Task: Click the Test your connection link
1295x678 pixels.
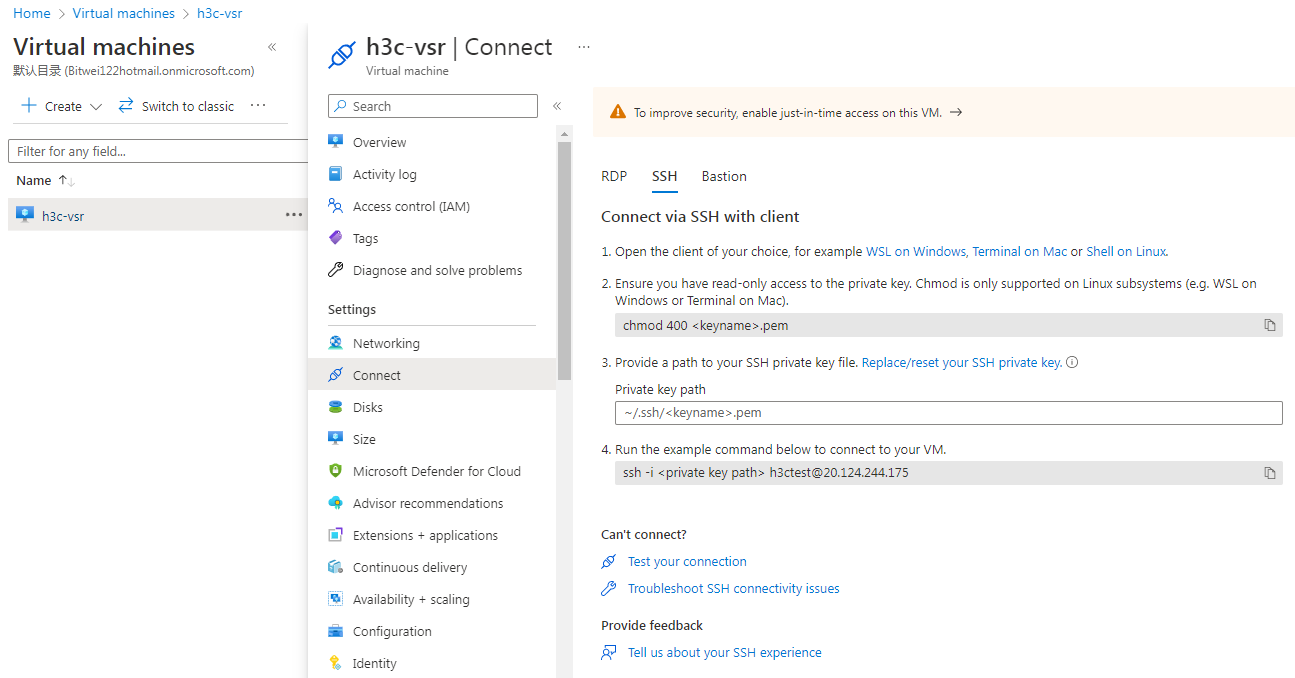Action: pyautogui.click(x=687, y=562)
